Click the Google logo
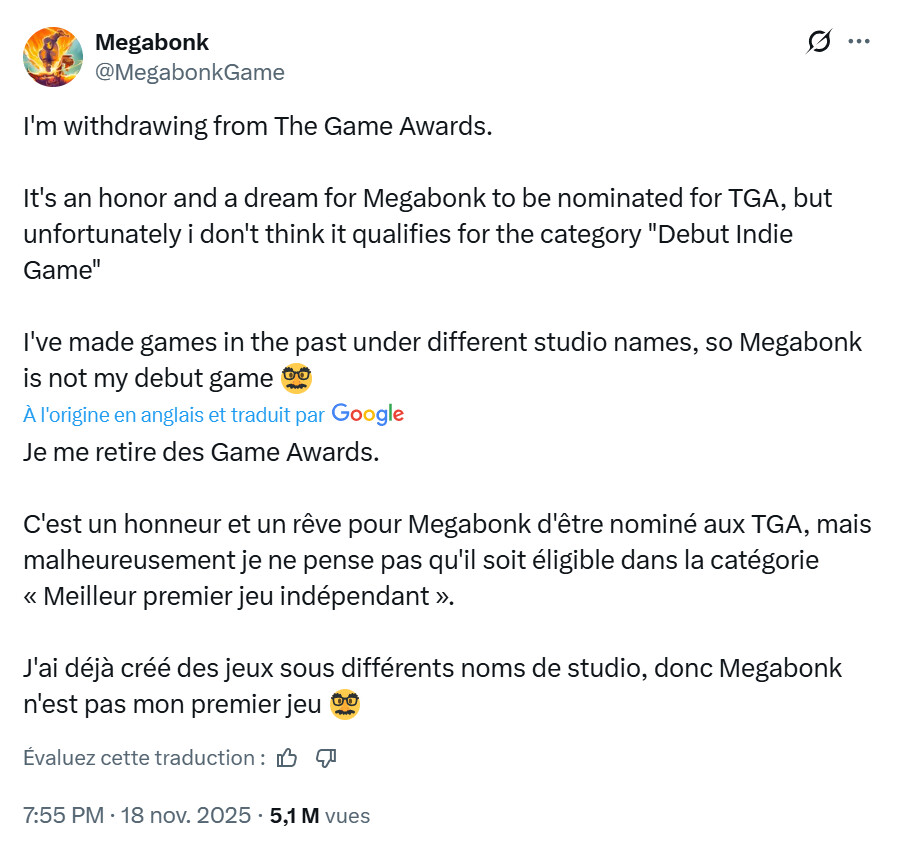 click(x=367, y=413)
